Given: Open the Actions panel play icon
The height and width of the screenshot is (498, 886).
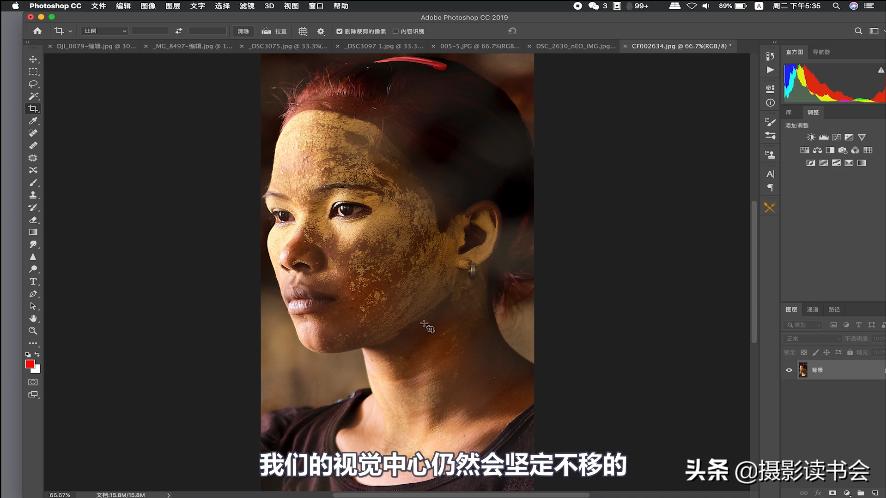Looking at the screenshot, I should pyautogui.click(x=770, y=70).
